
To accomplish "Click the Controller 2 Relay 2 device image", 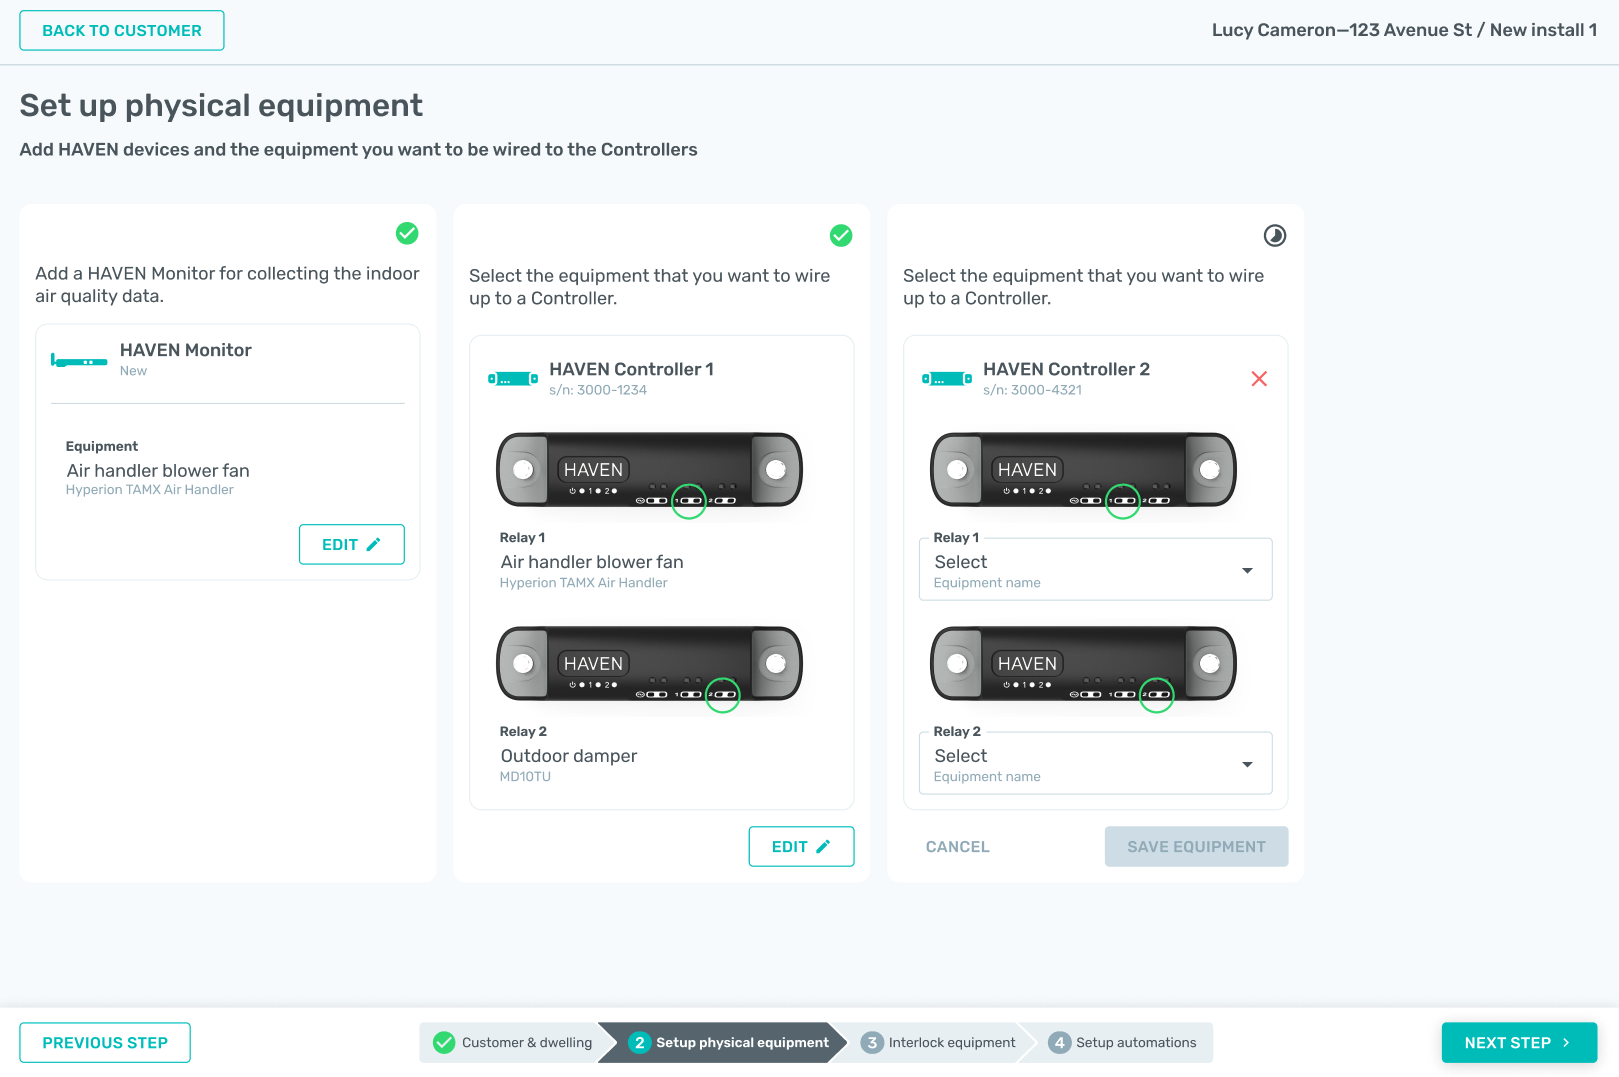I will [x=1084, y=664].
